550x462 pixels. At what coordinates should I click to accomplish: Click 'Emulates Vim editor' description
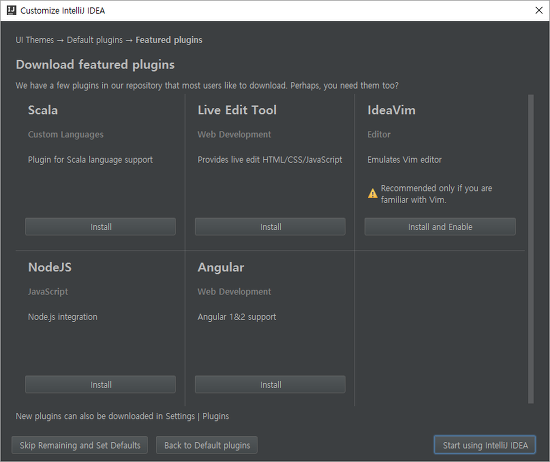point(404,160)
